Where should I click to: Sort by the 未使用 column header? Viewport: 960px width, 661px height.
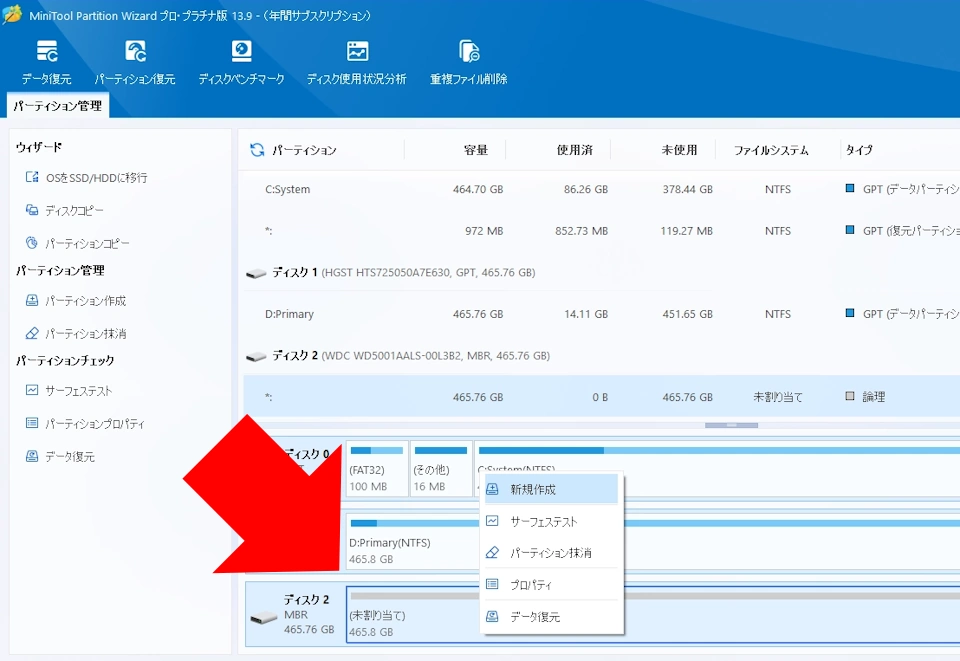pos(679,150)
